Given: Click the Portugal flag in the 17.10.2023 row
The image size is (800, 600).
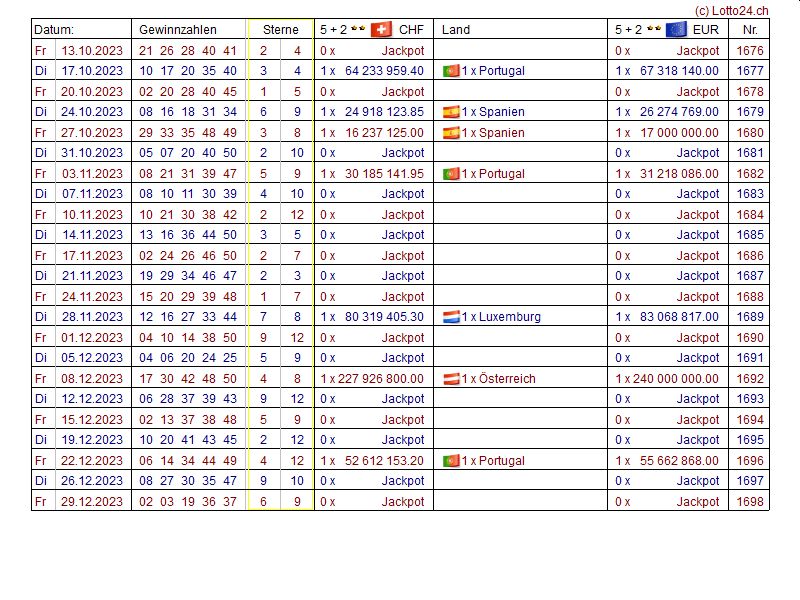Looking at the screenshot, I should (x=451, y=71).
